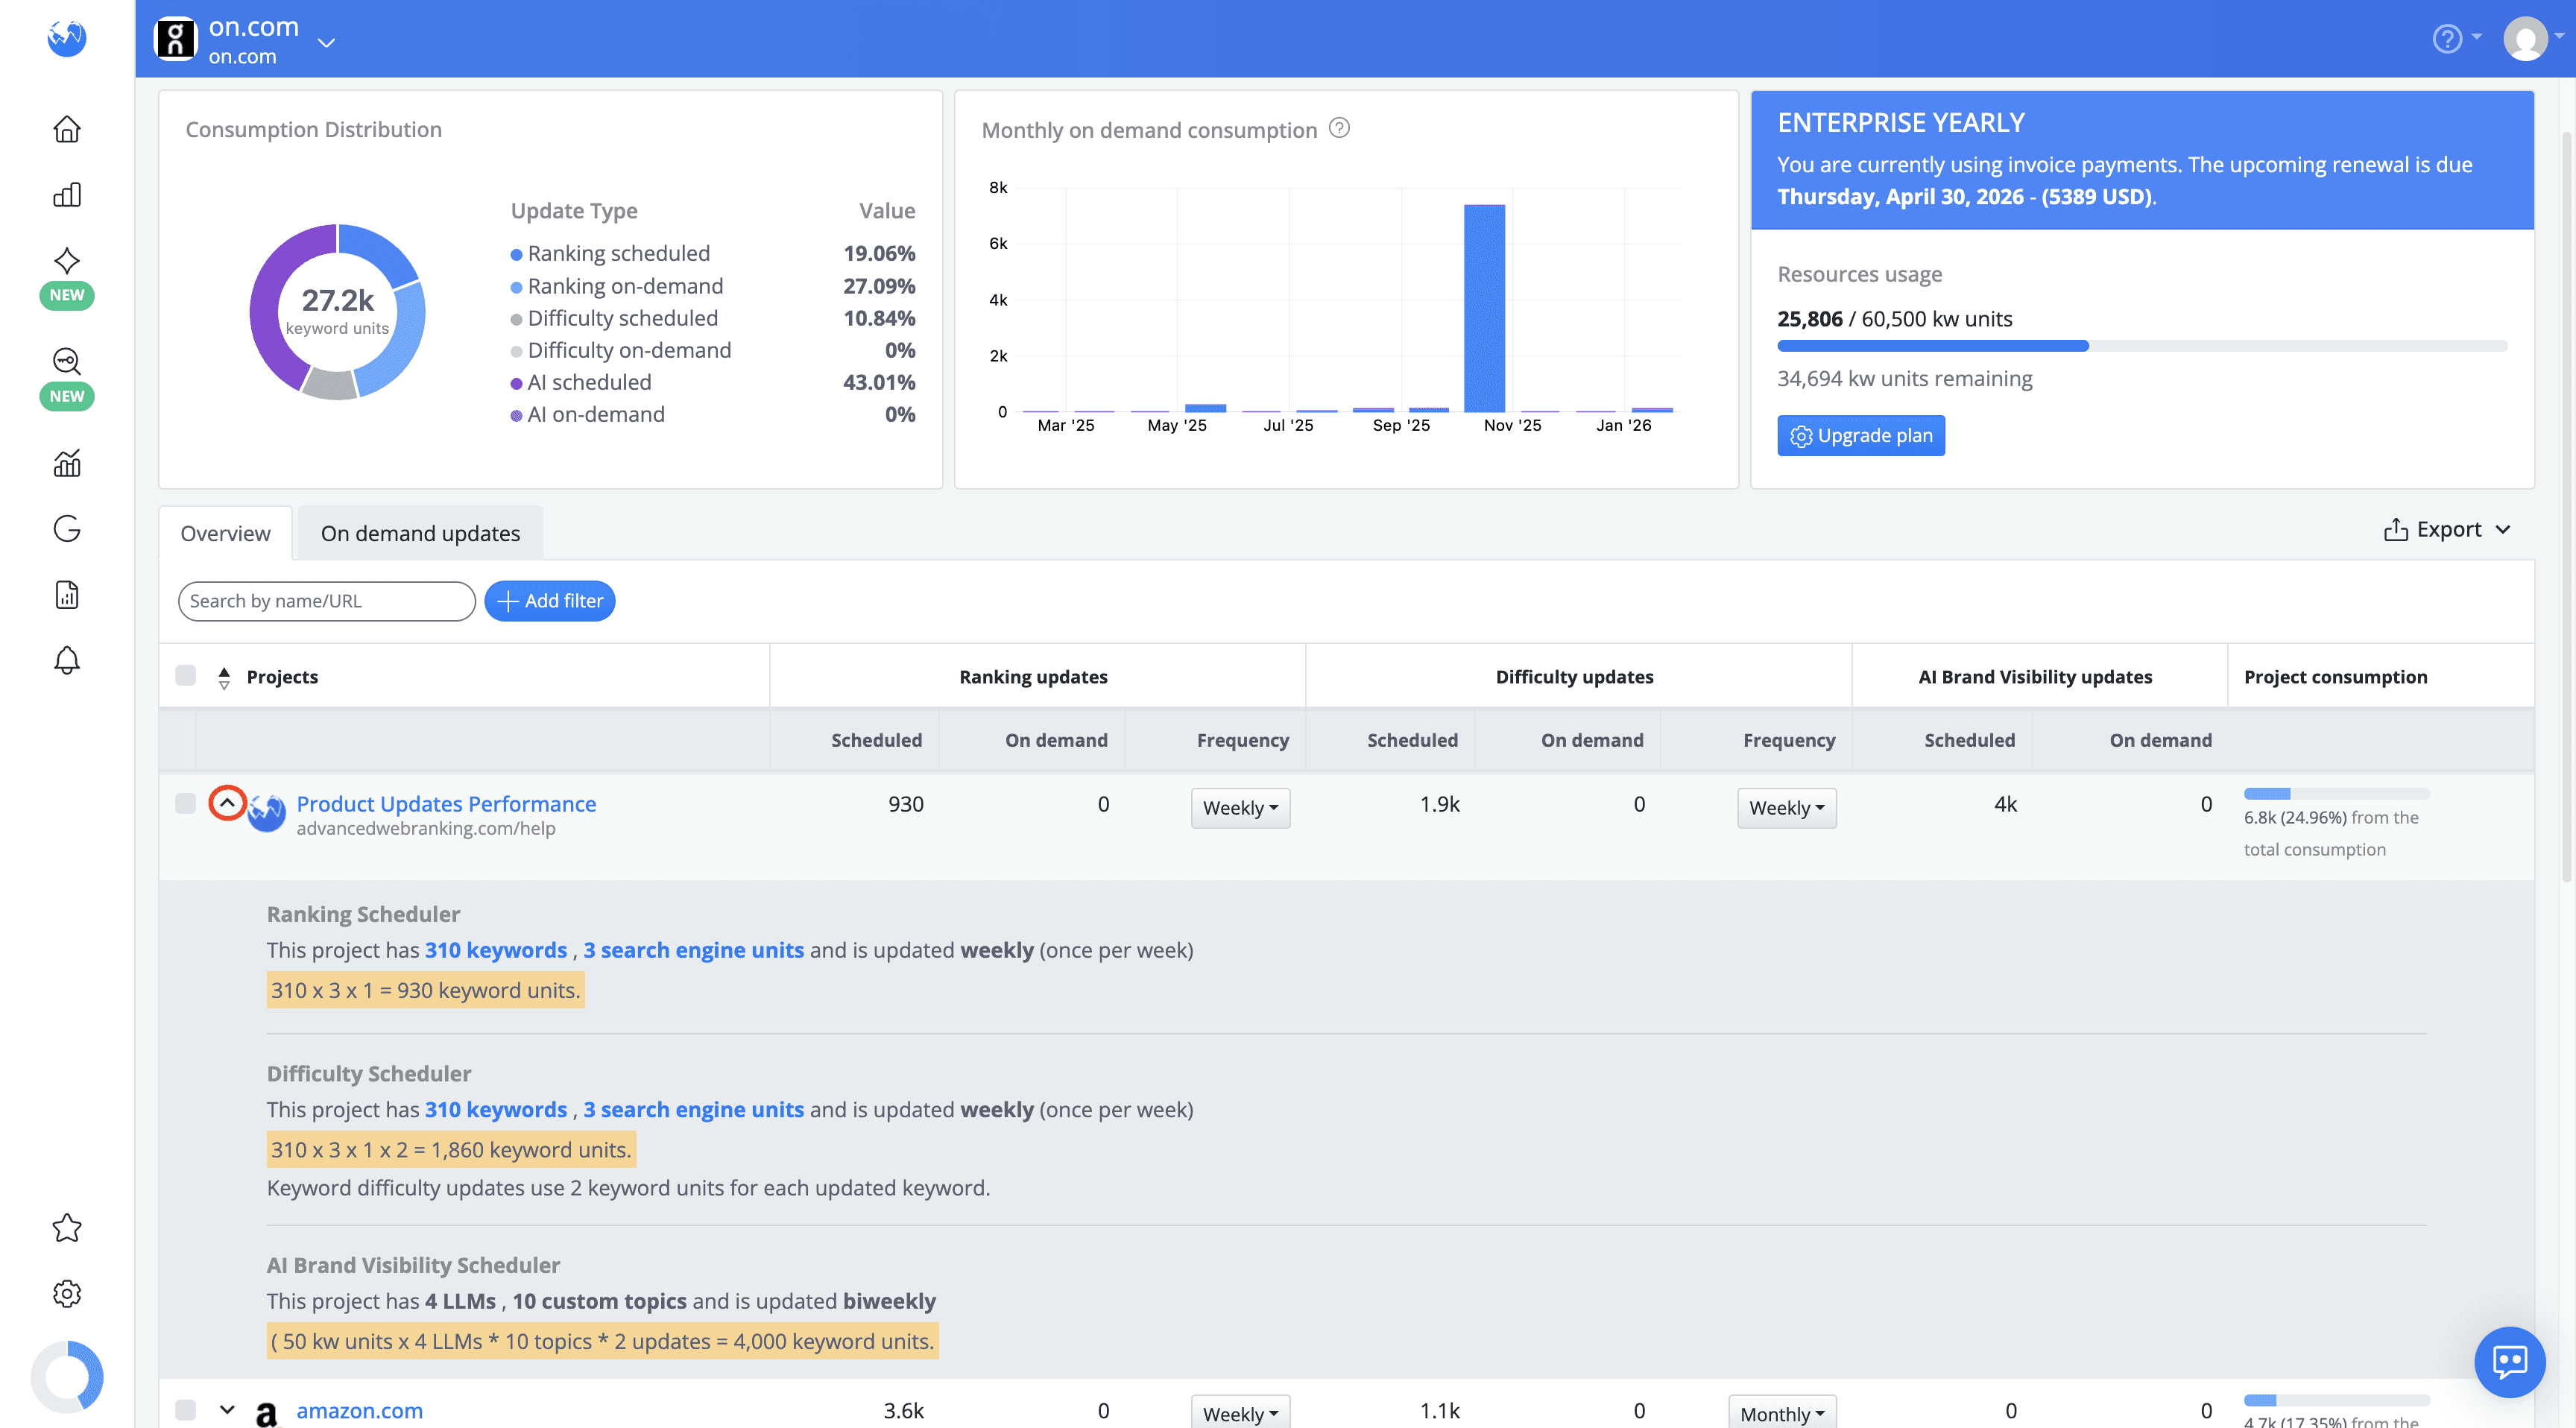Click the Upgrade plan button

pyautogui.click(x=1861, y=435)
